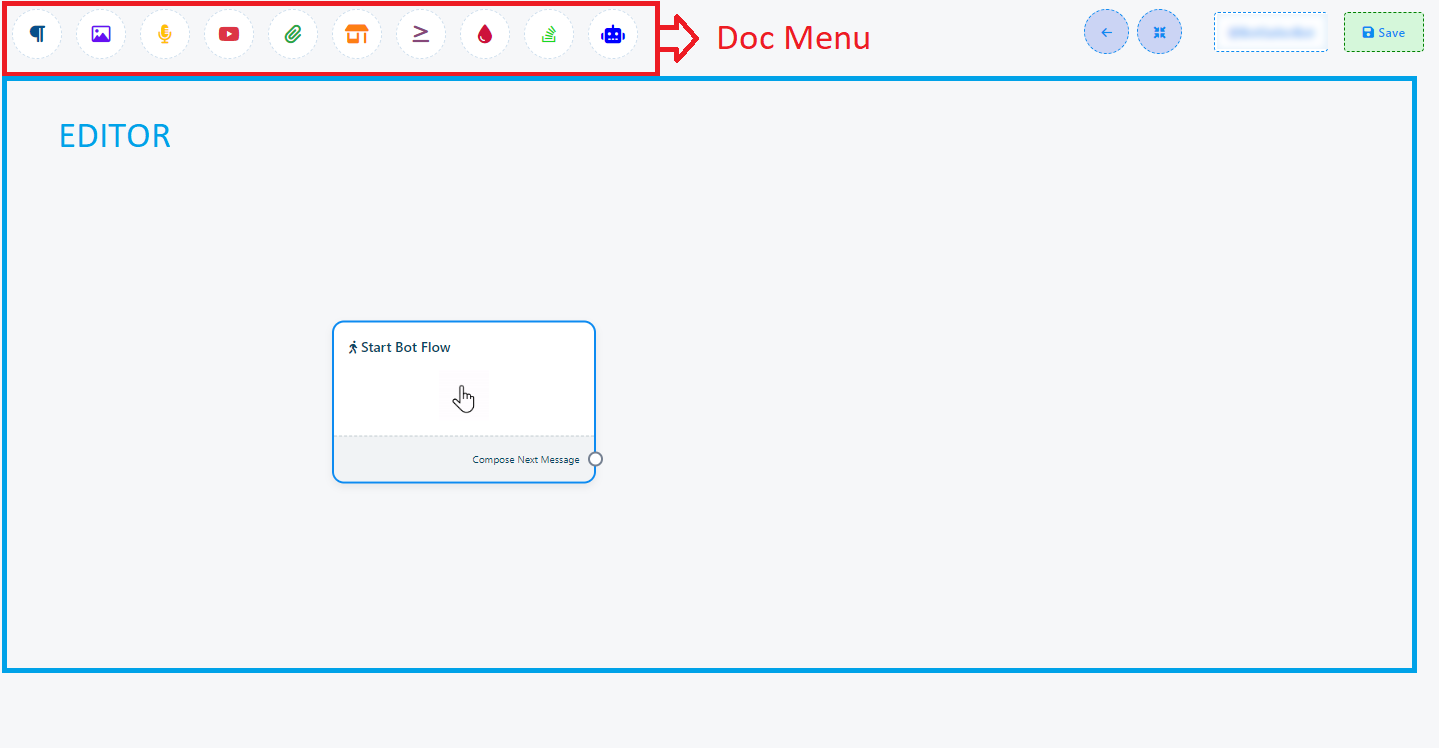The image size is (1439, 748).
Task: Save the bot flow
Action: tap(1383, 32)
